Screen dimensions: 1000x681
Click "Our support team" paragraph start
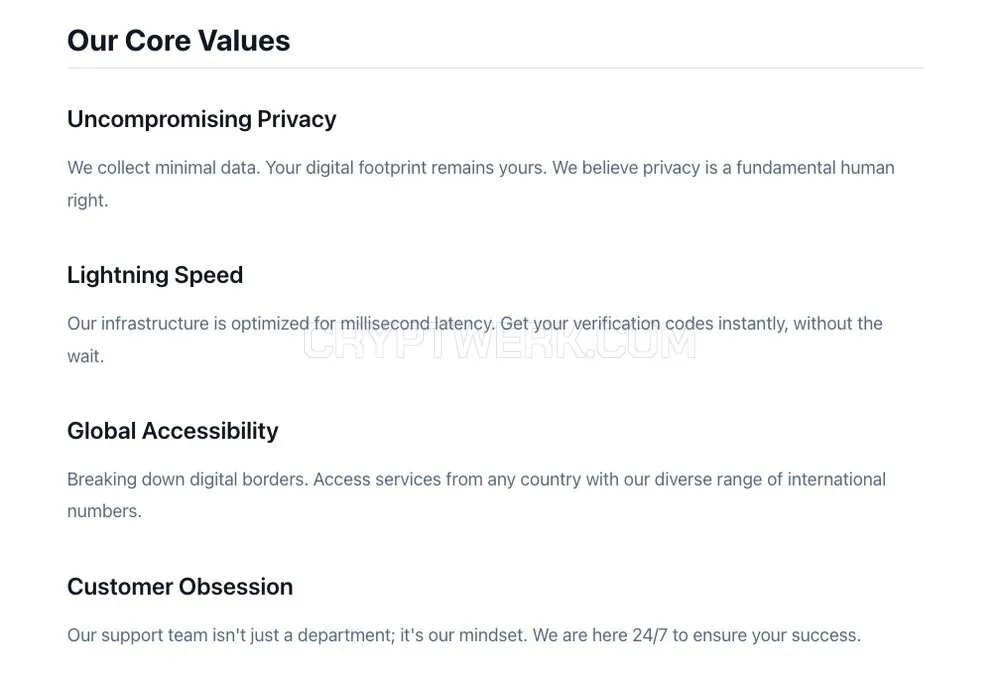pos(138,636)
